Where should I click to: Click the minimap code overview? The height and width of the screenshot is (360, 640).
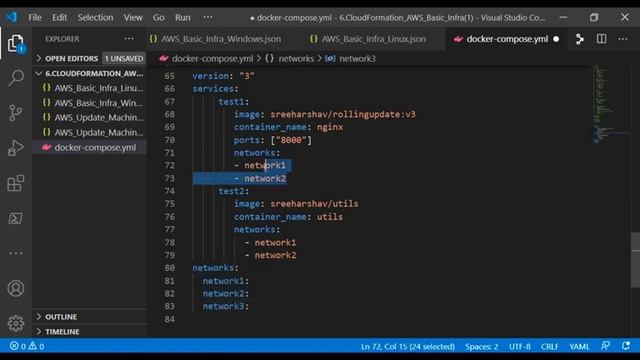click(610, 104)
